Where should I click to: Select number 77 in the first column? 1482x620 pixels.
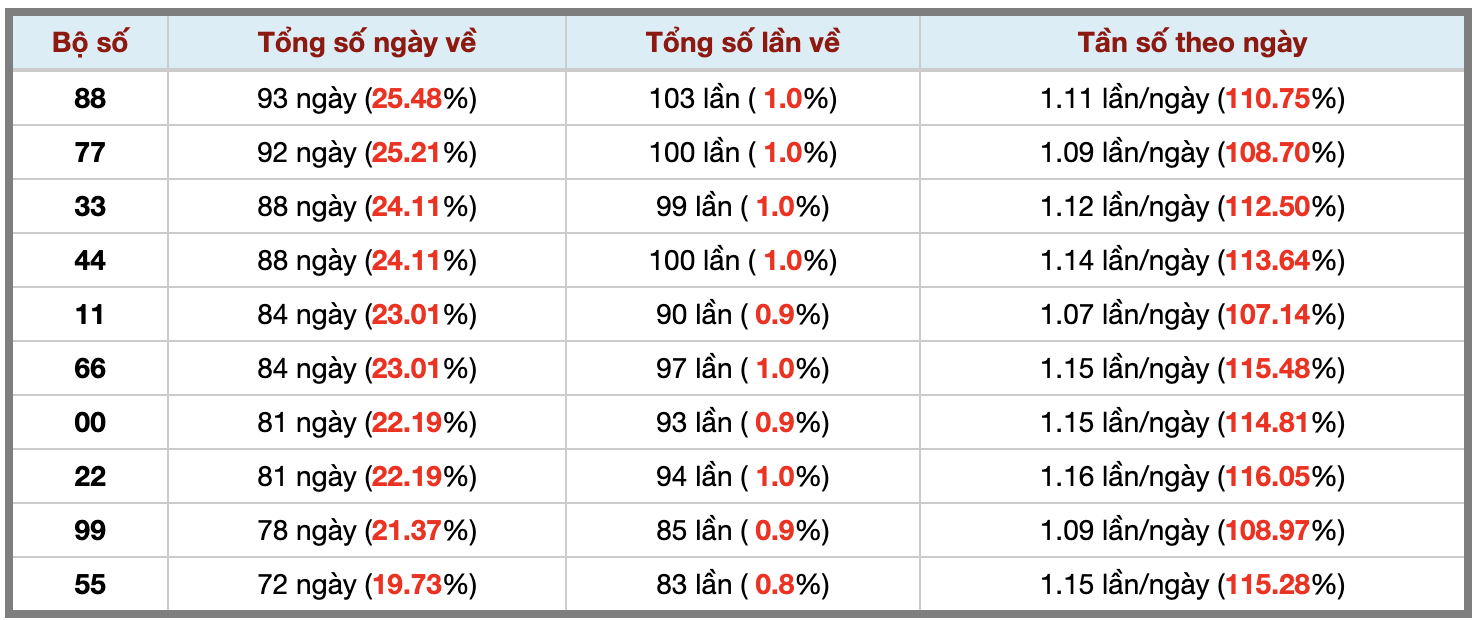click(90, 152)
